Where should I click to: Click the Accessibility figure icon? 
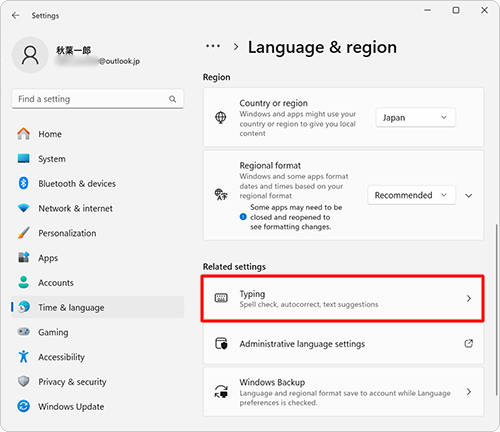pyautogui.click(x=23, y=357)
